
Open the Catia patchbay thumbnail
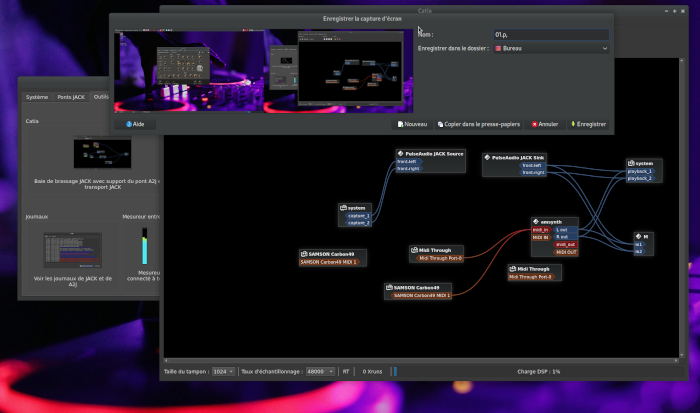point(102,153)
